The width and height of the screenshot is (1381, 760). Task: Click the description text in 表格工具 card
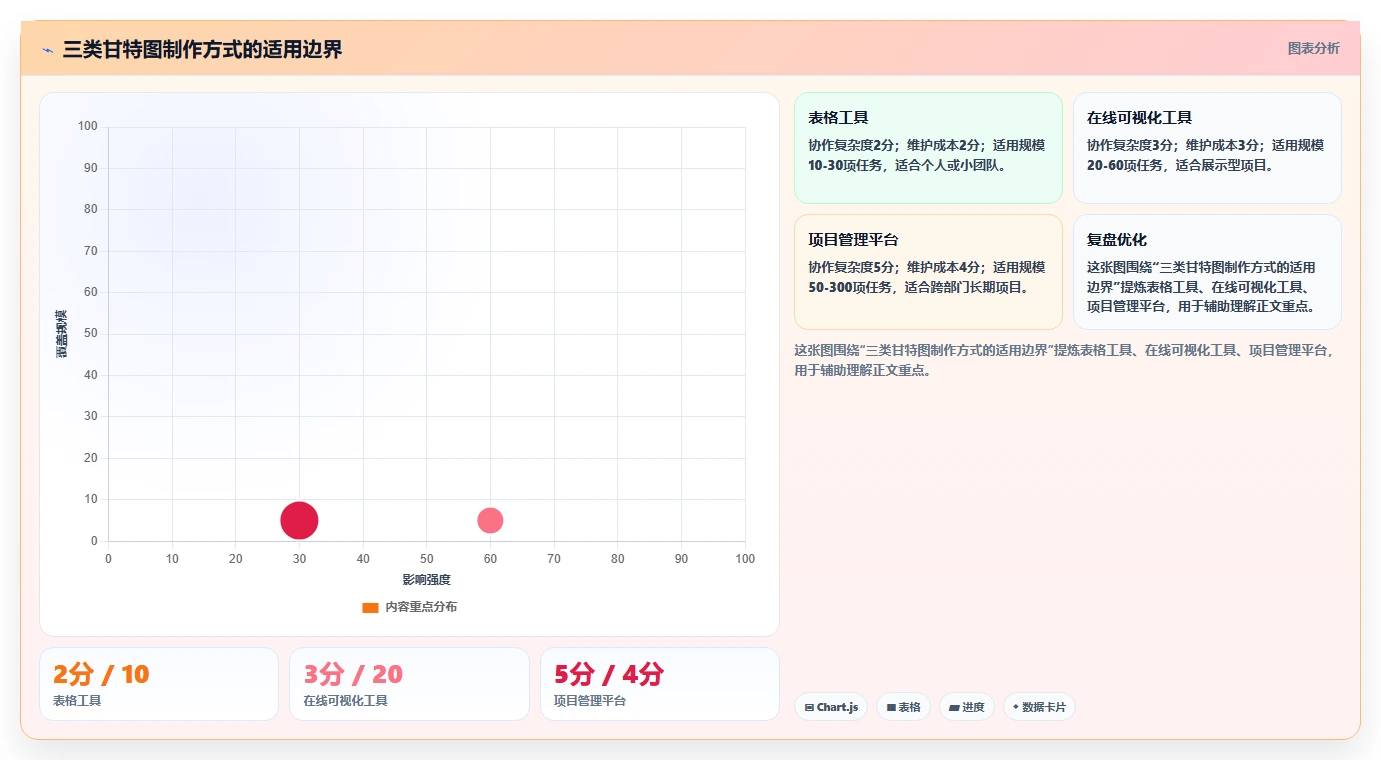tap(926, 155)
